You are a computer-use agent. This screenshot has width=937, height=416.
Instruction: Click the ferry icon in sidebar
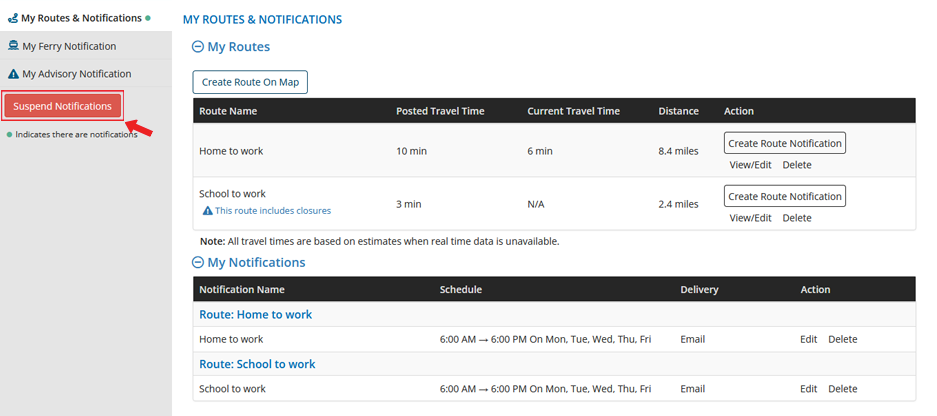[13, 46]
